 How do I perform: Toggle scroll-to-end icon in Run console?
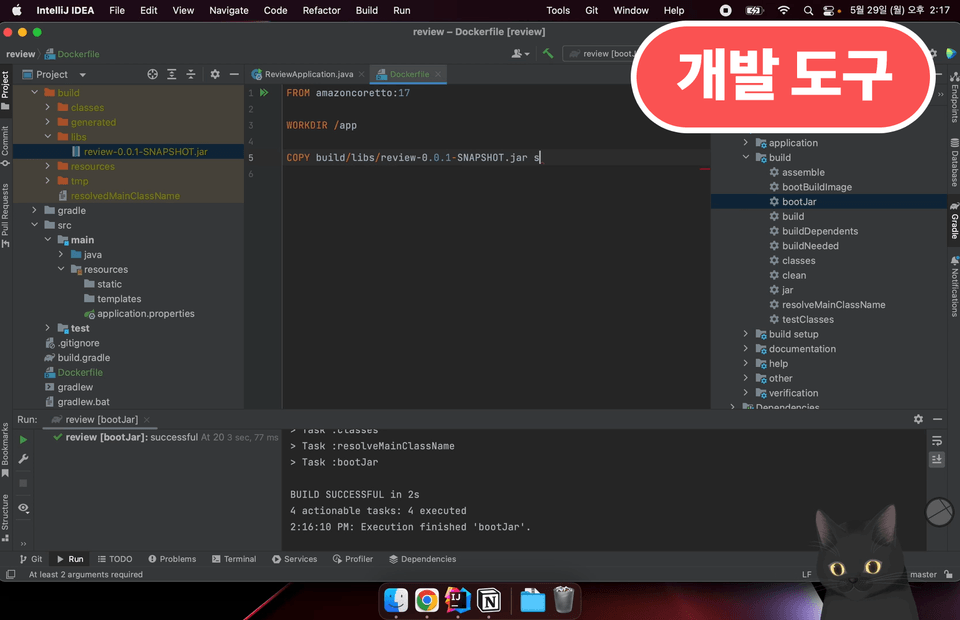click(937, 459)
